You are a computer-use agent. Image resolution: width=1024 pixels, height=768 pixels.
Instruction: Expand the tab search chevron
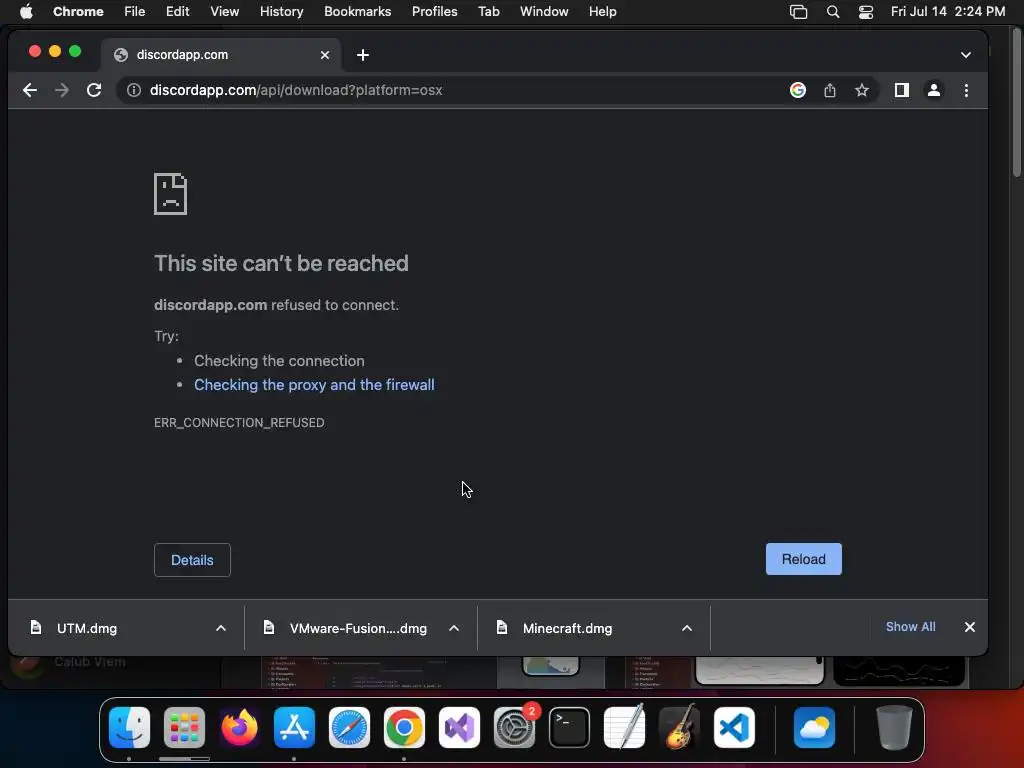tap(966, 55)
